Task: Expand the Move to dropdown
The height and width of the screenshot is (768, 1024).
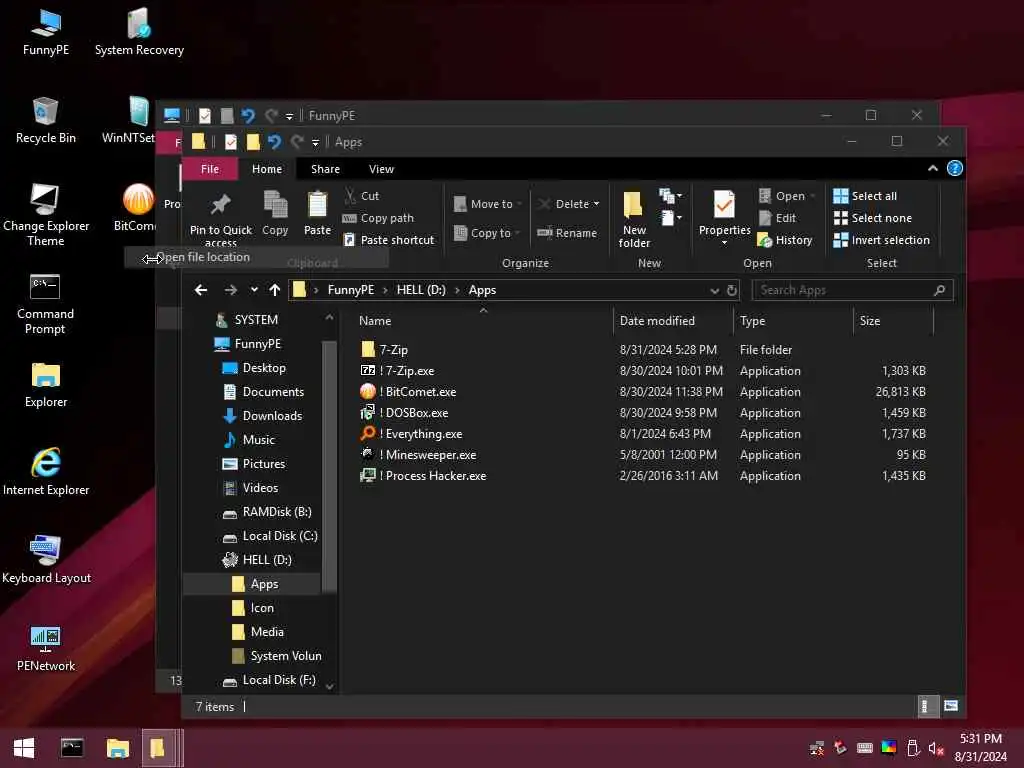Action: pos(519,204)
